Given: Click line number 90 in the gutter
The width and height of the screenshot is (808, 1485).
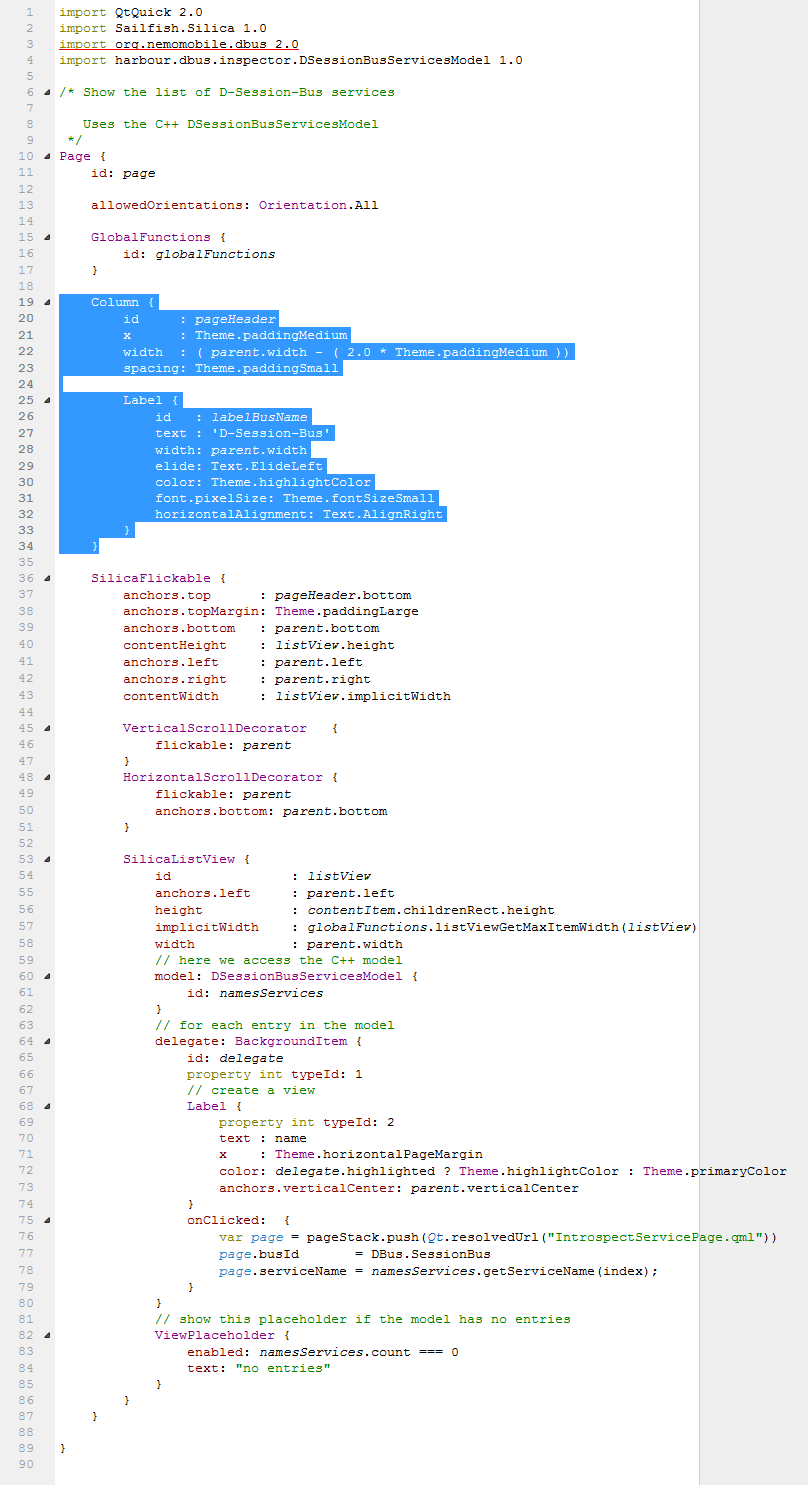Looking at the screenshot, I should point(26,1464).
